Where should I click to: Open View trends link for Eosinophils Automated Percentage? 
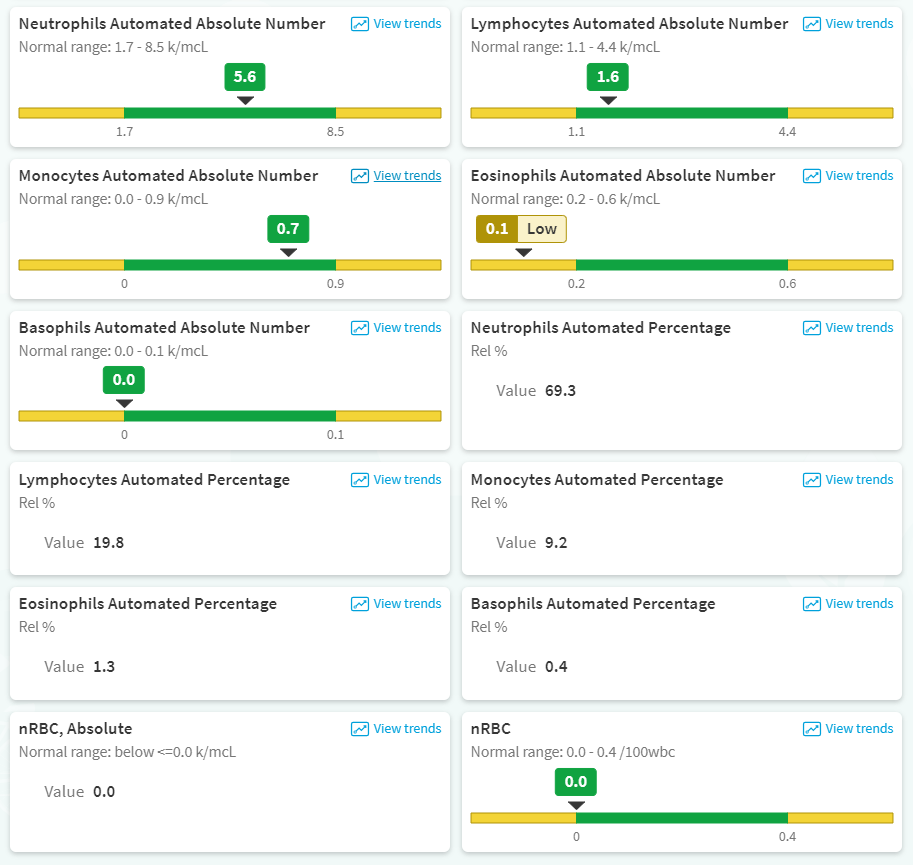click(407, 604)
